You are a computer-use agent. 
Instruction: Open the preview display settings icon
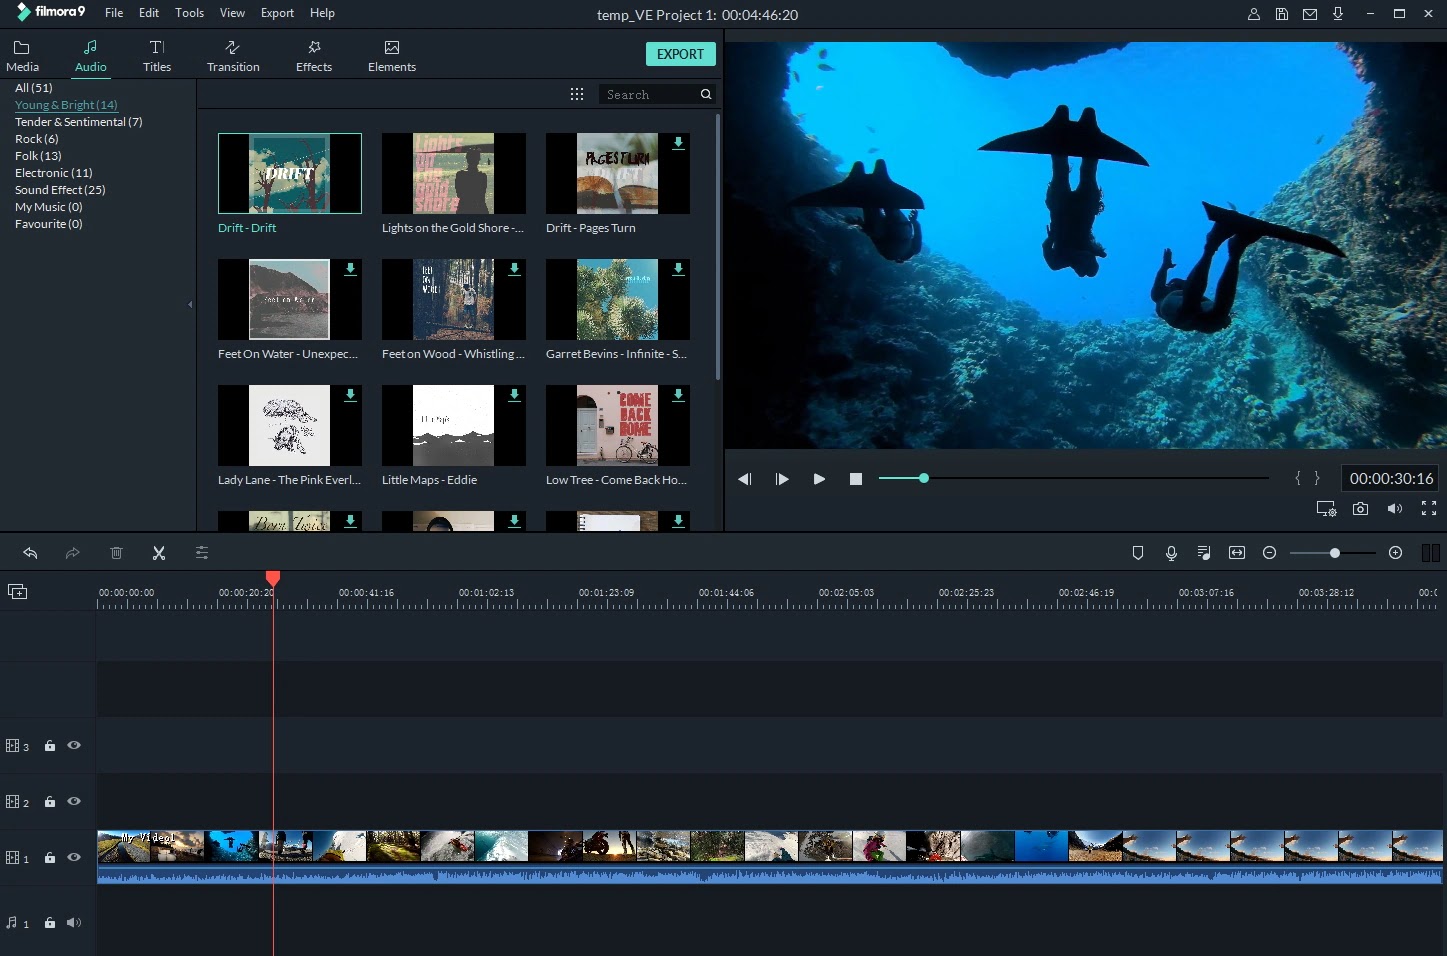(1326, 509)
